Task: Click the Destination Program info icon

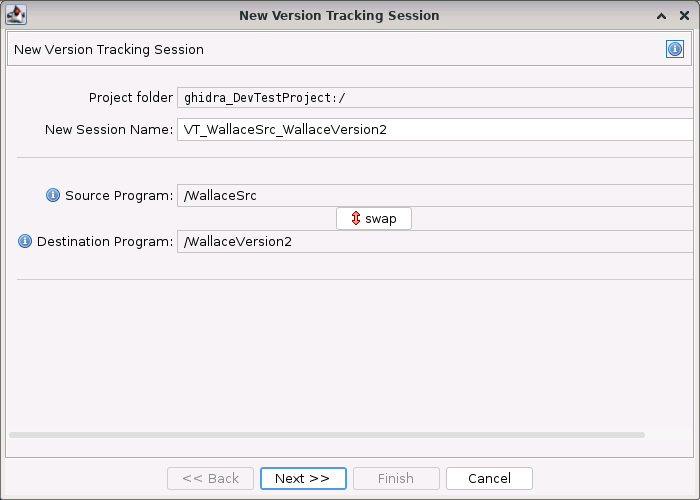Action: (25, 242)
